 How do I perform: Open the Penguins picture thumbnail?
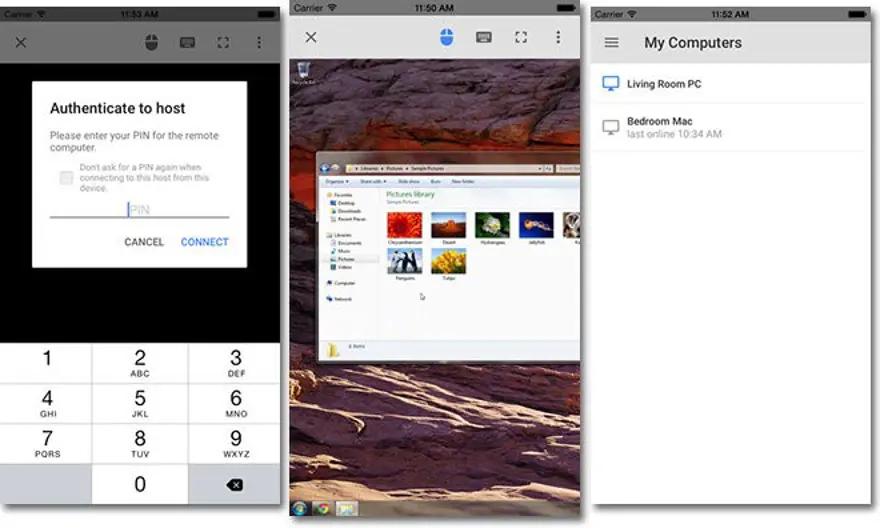(404, 262)
